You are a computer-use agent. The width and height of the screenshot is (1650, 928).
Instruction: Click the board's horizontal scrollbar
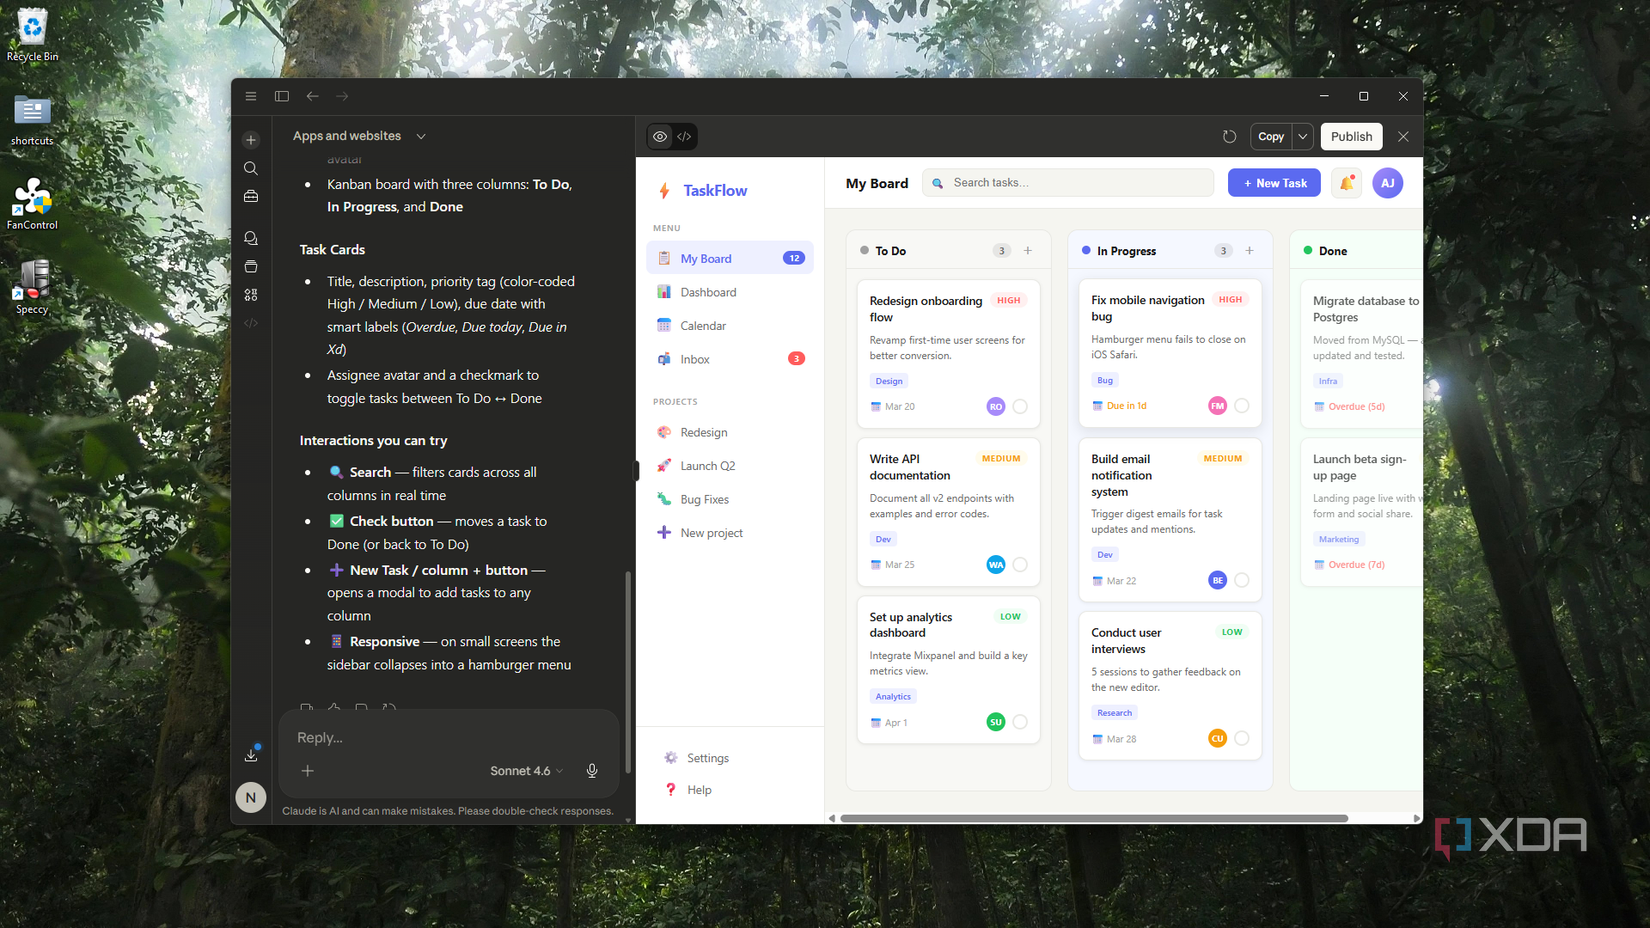point(1094,818)
